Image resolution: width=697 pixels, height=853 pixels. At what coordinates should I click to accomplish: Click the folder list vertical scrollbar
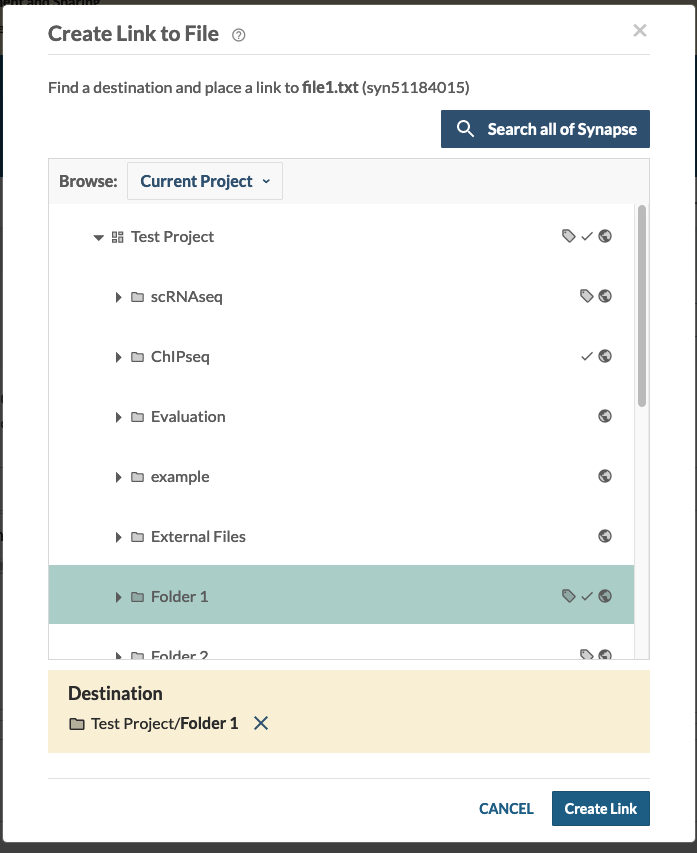tap(641, 305)
